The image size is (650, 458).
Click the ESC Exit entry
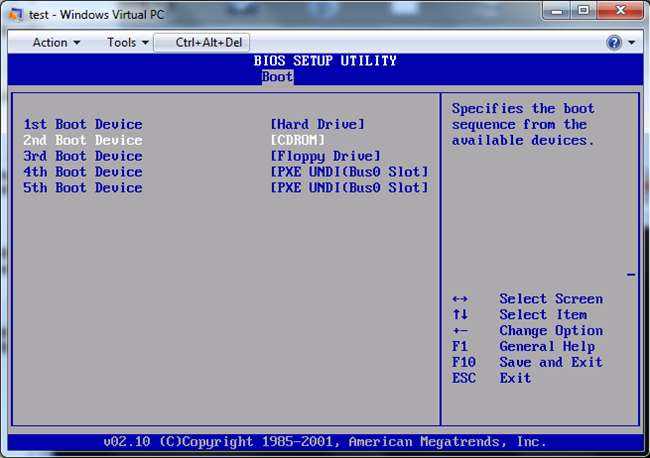[492, 378]
